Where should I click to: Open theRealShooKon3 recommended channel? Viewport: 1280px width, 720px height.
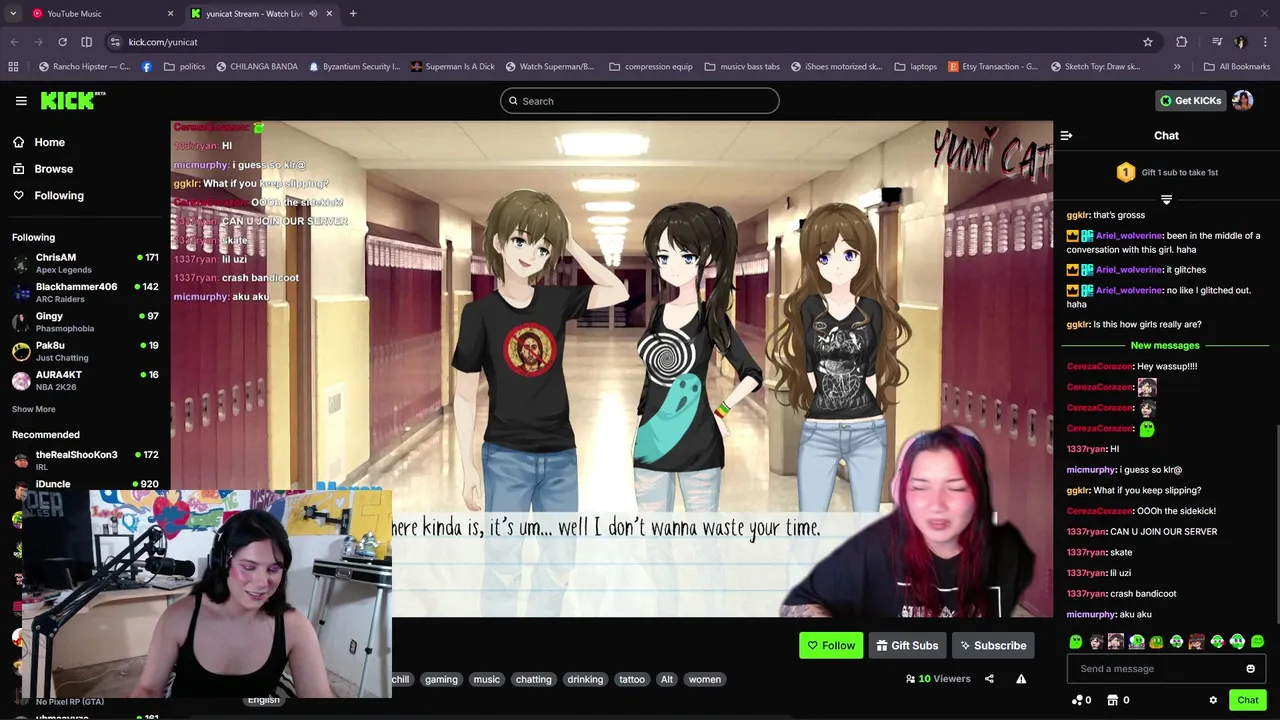click(85, 460)
